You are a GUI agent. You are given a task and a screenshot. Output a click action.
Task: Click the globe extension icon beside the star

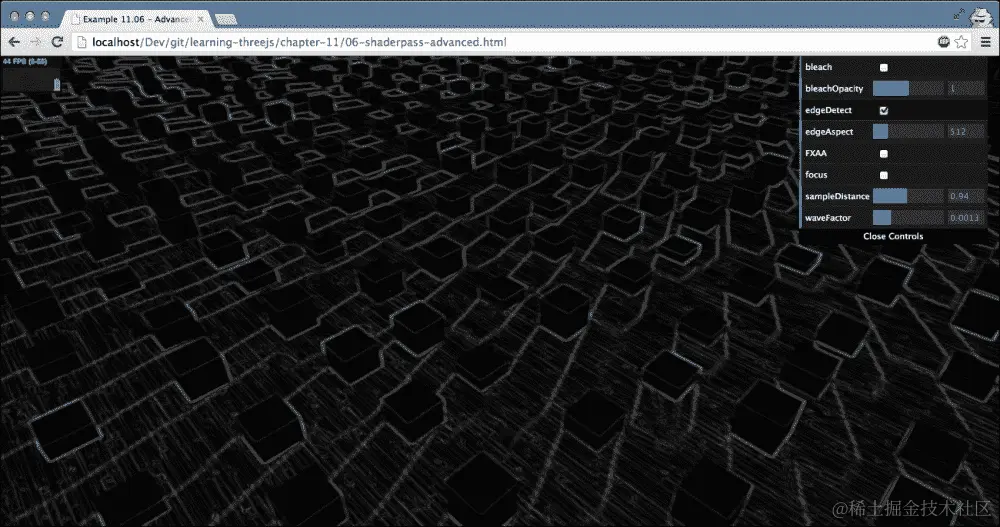point(944,42)
